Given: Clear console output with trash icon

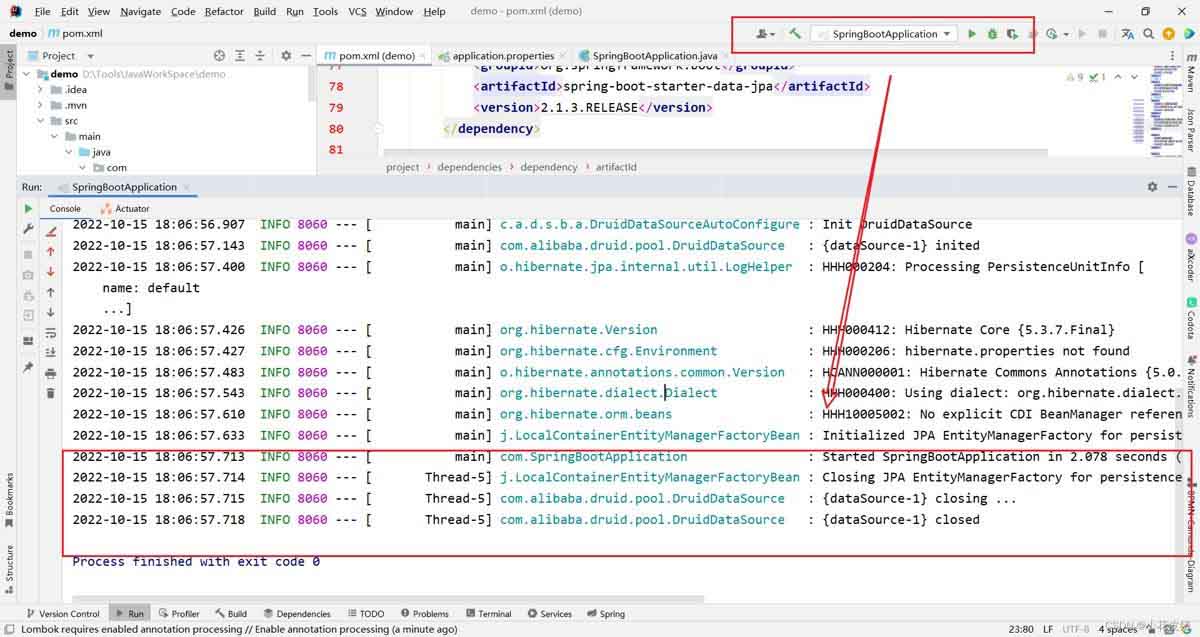Looking at the screenshot, I should point(50,393).
